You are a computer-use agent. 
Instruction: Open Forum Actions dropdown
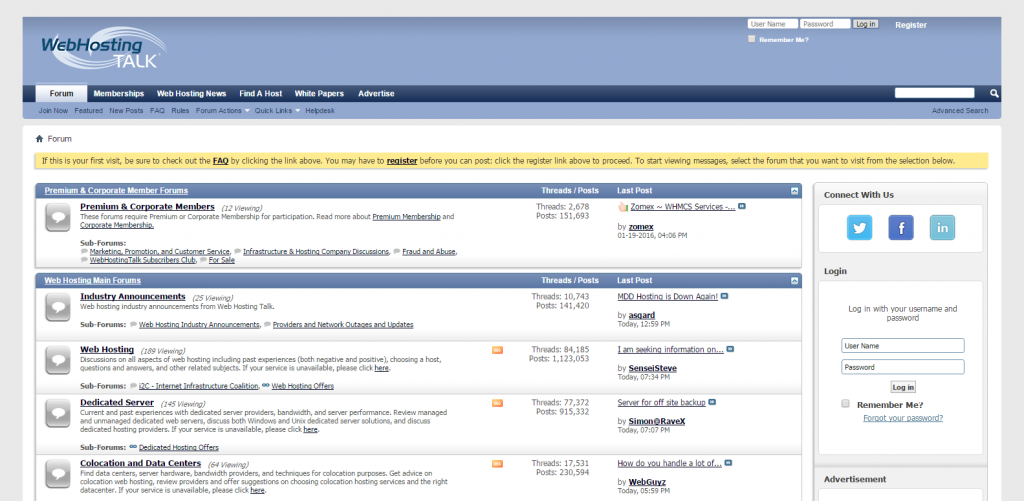223,110
